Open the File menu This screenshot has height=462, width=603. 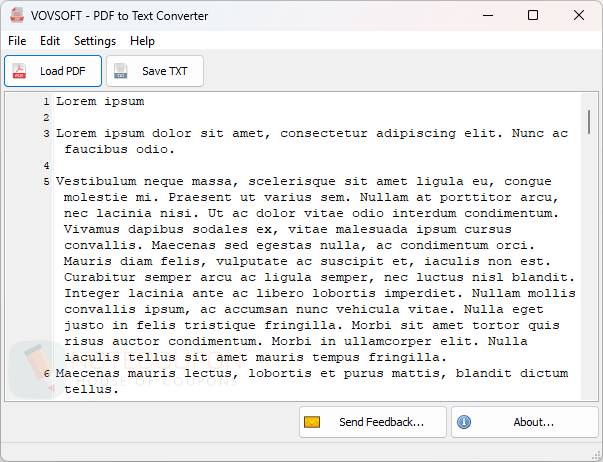click(x=17, y=41)
